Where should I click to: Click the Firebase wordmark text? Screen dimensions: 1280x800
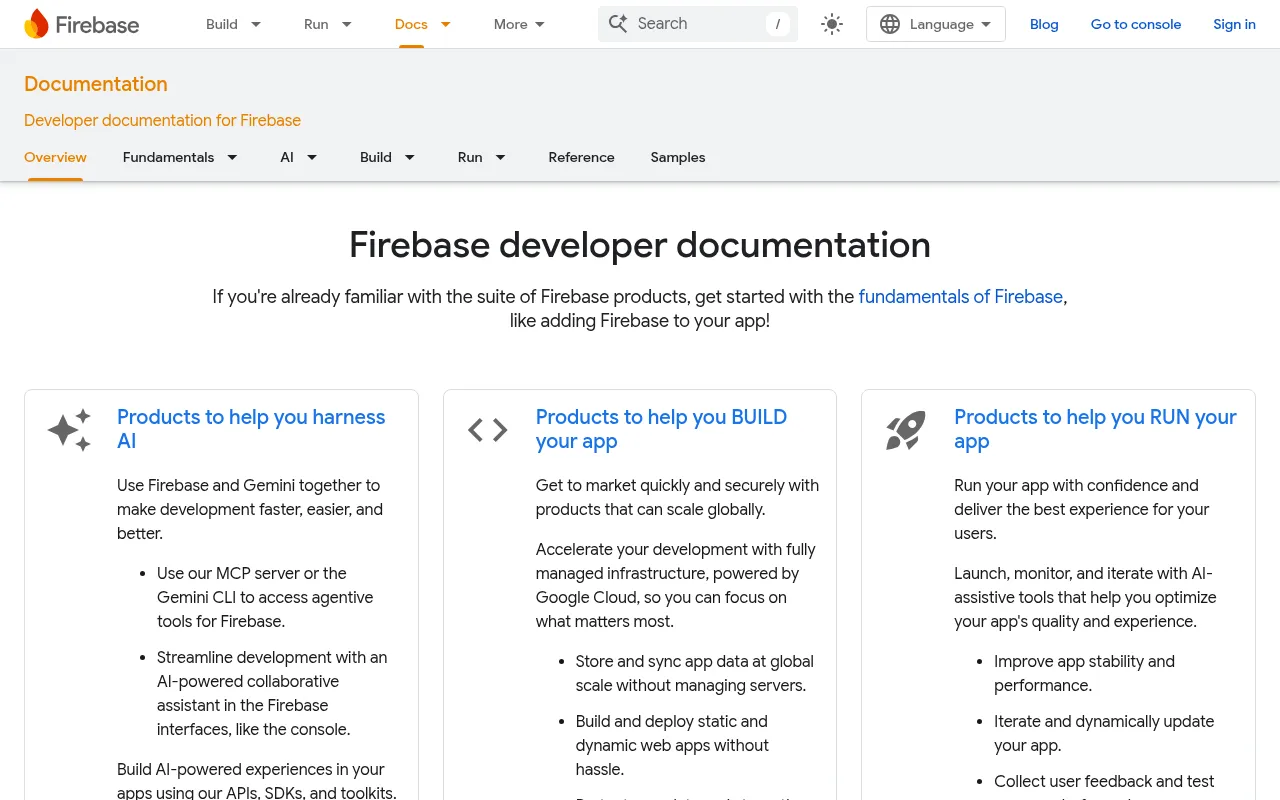[97, 25]
